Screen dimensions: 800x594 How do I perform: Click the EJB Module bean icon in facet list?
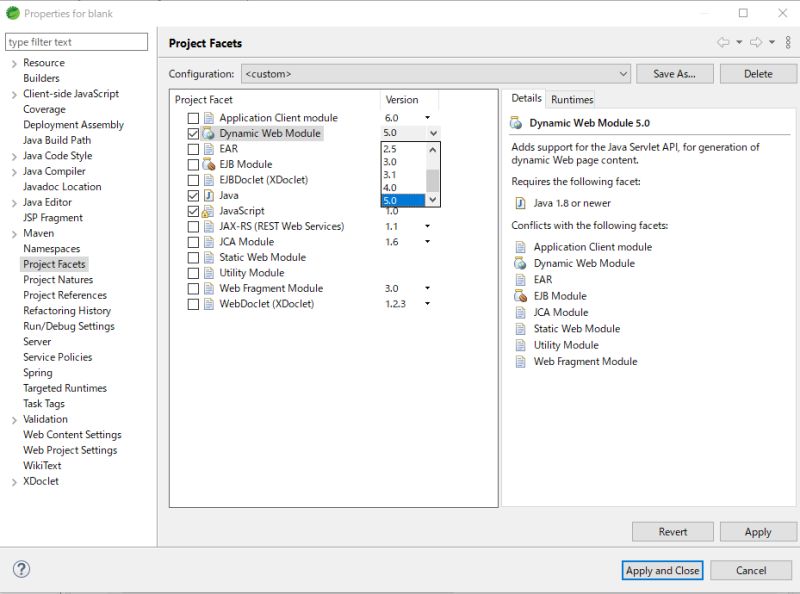(208, 164)
